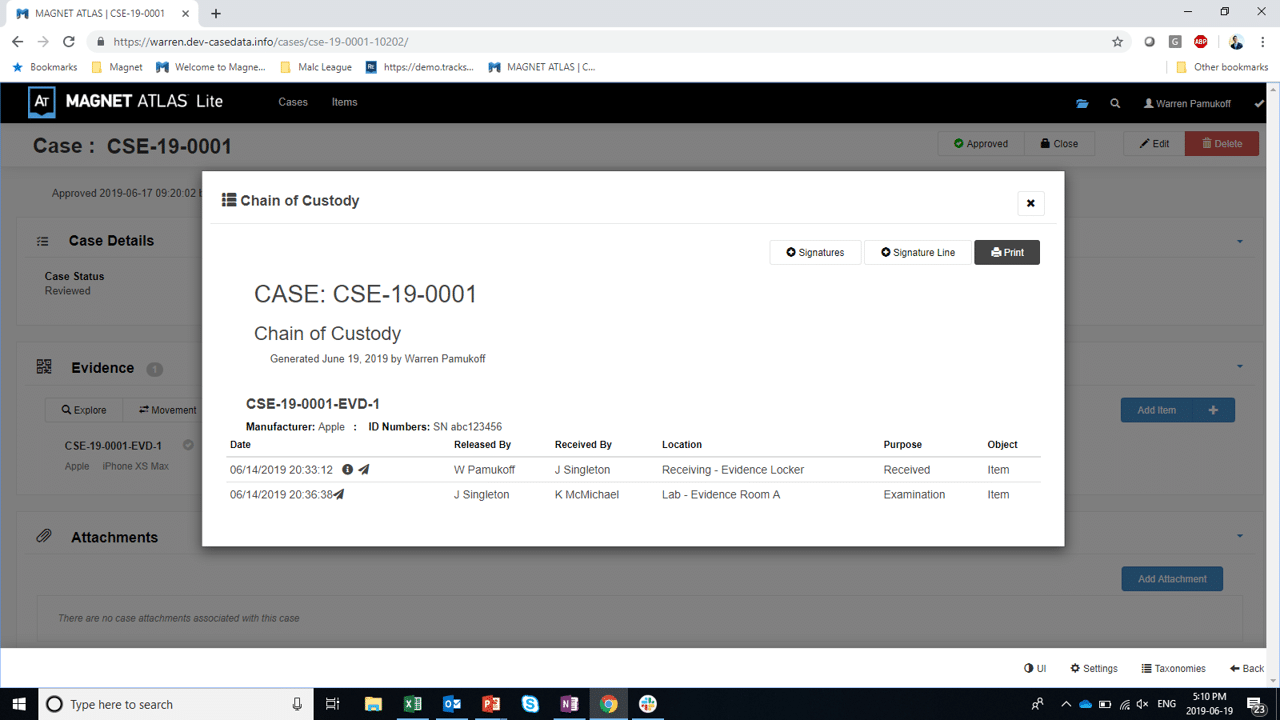Open the Items menu

[x=345, y=102]
